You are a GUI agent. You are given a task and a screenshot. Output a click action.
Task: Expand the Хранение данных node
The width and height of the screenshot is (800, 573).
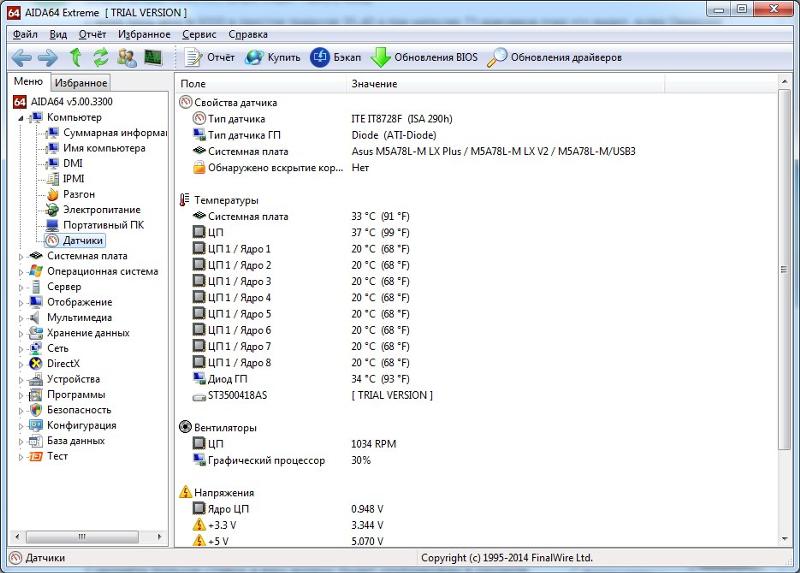(21, 334)
